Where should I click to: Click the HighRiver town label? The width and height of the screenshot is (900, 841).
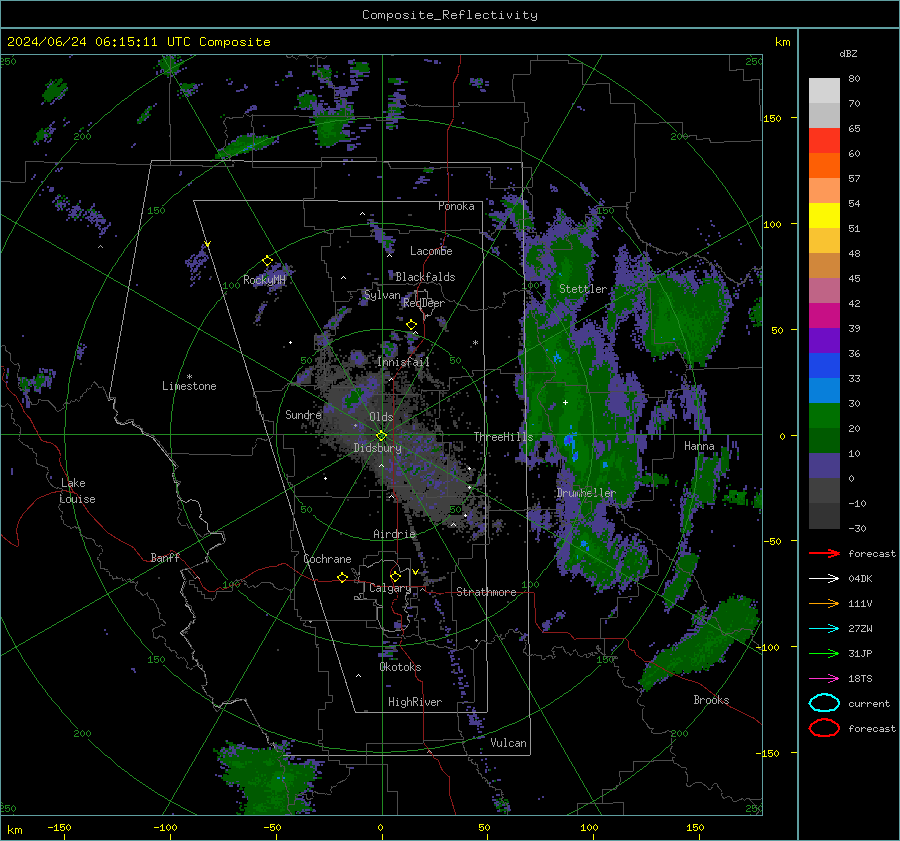pos(415,702)
